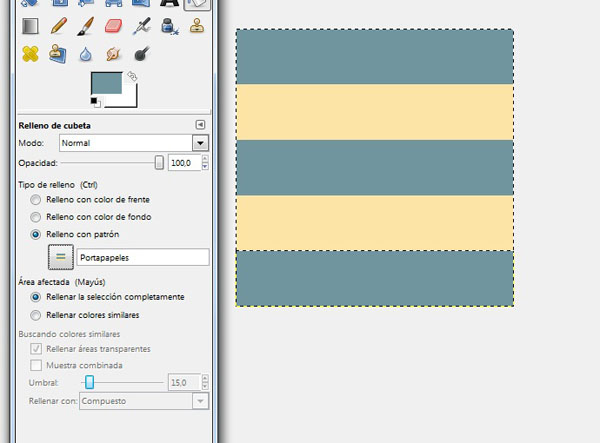Screen dimensions: 600x443
Task: Click the Modo dropdown arrow
Action: [x=200, y=143]
